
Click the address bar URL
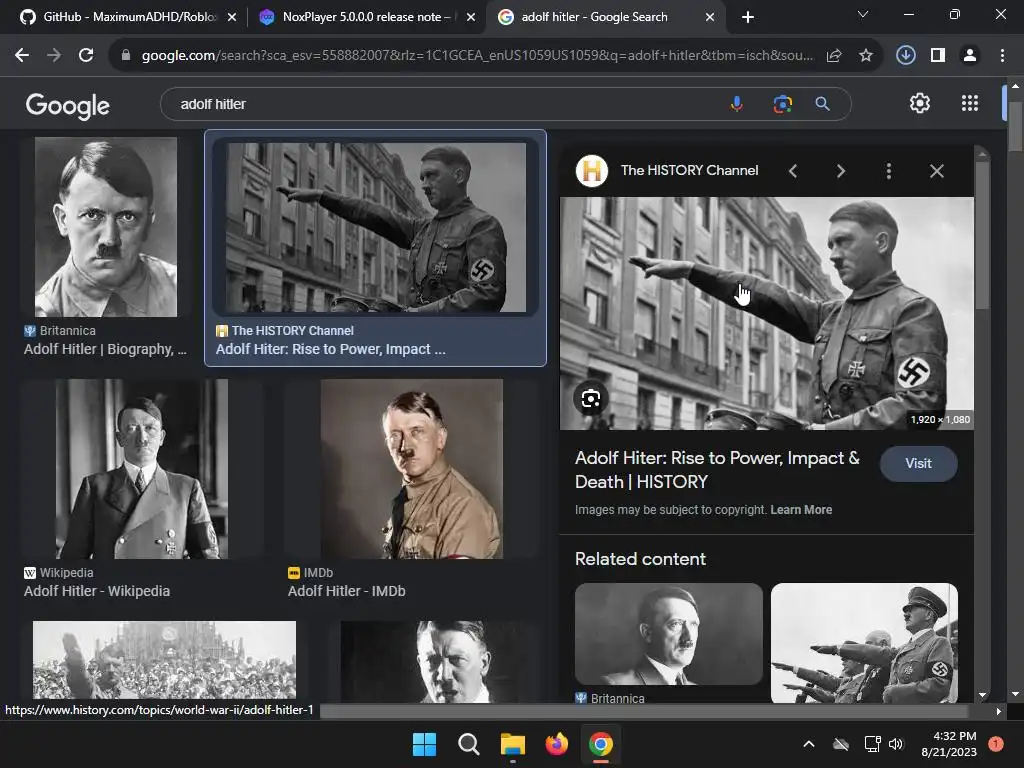pyautogui.click(x=477, y=56)
